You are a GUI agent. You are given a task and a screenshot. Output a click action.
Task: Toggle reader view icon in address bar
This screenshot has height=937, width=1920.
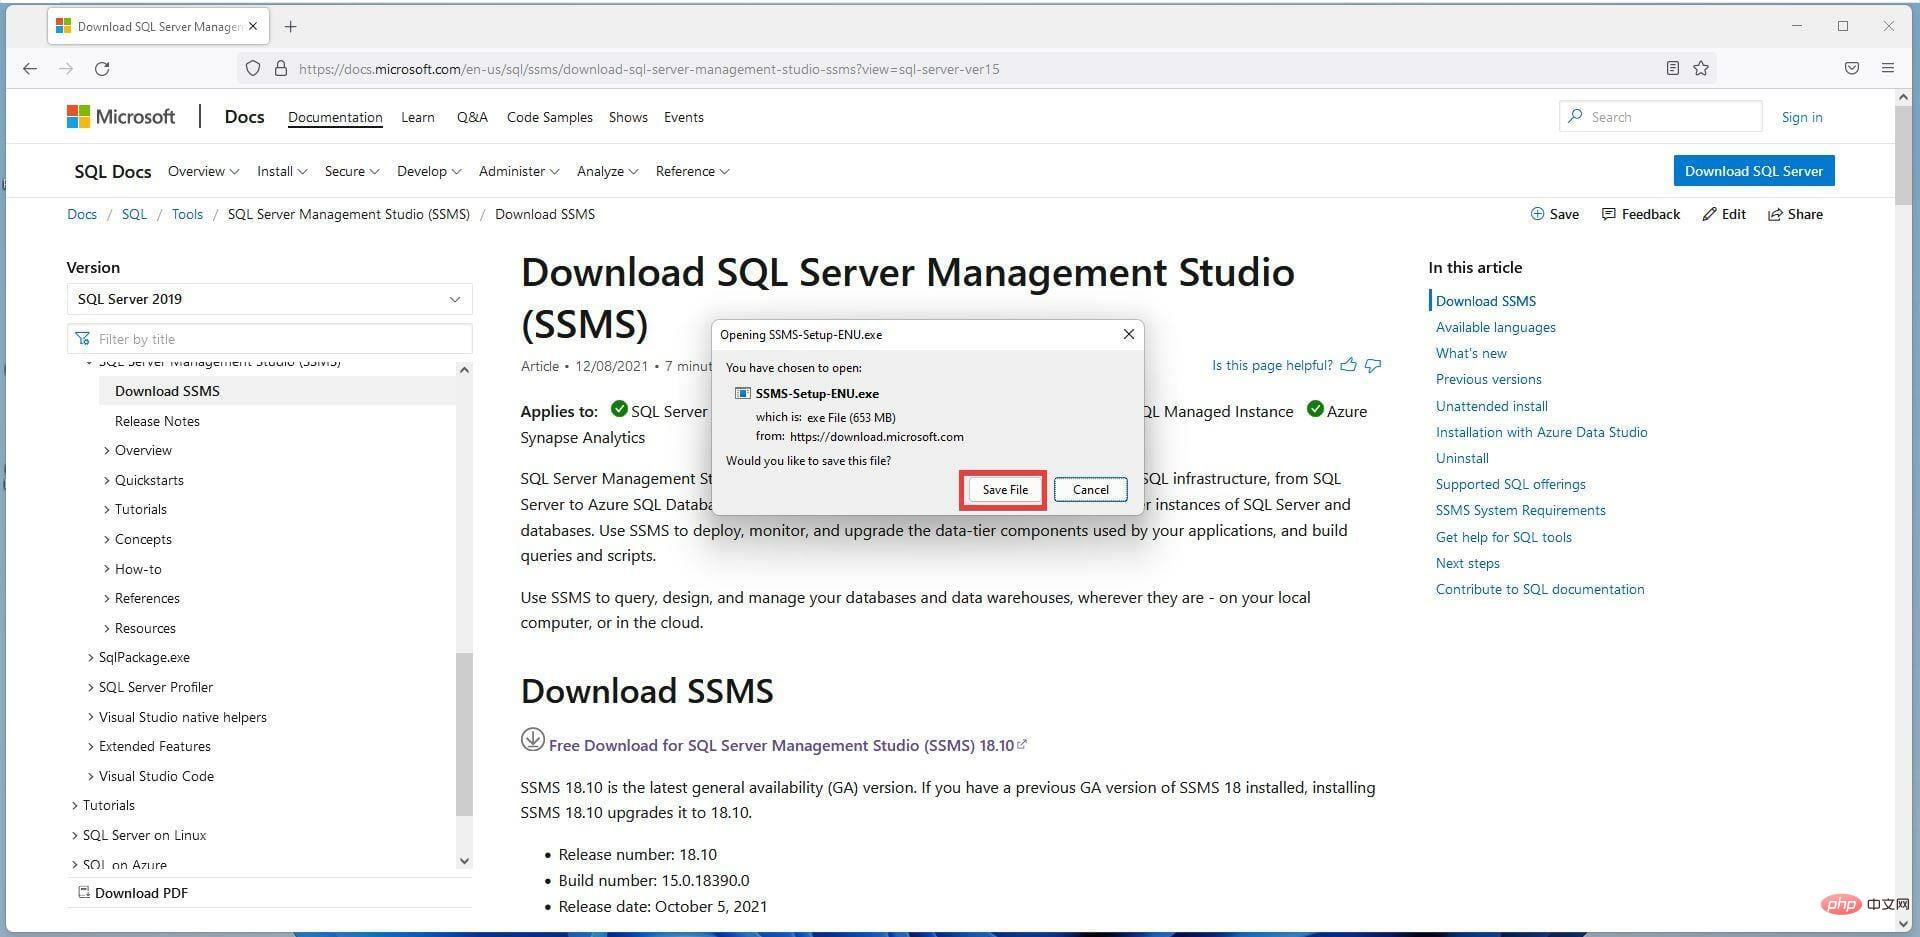[x=1672, y=68]
